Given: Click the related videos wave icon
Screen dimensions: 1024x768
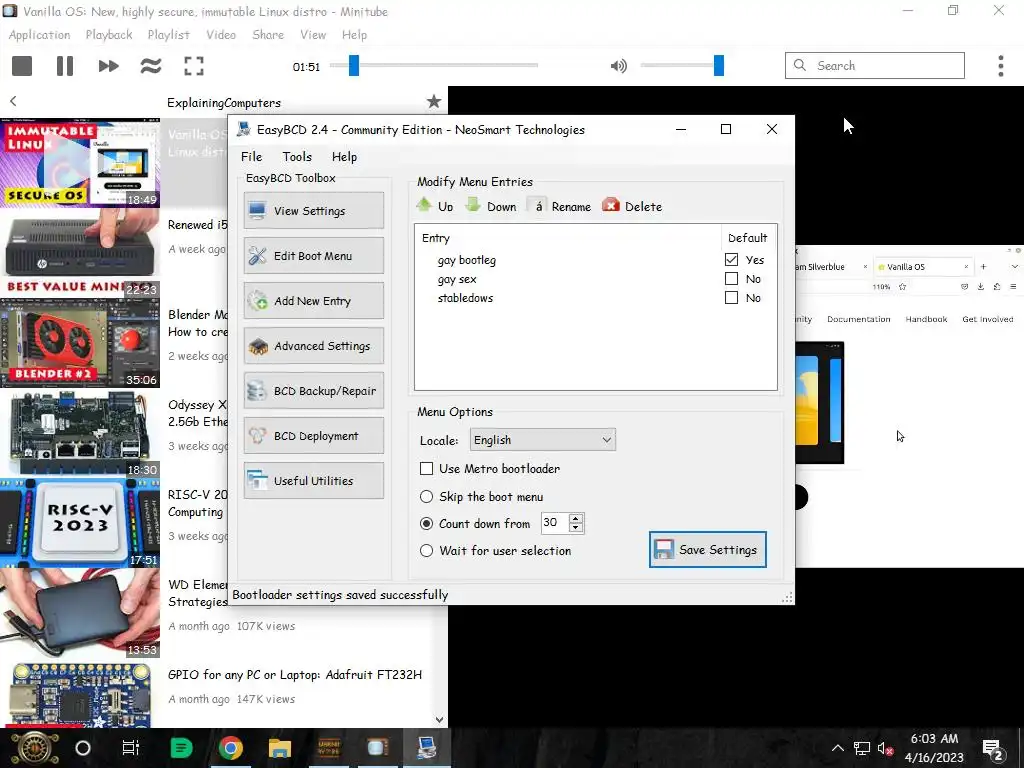Looking at the screenshot, I should [151, 65].
